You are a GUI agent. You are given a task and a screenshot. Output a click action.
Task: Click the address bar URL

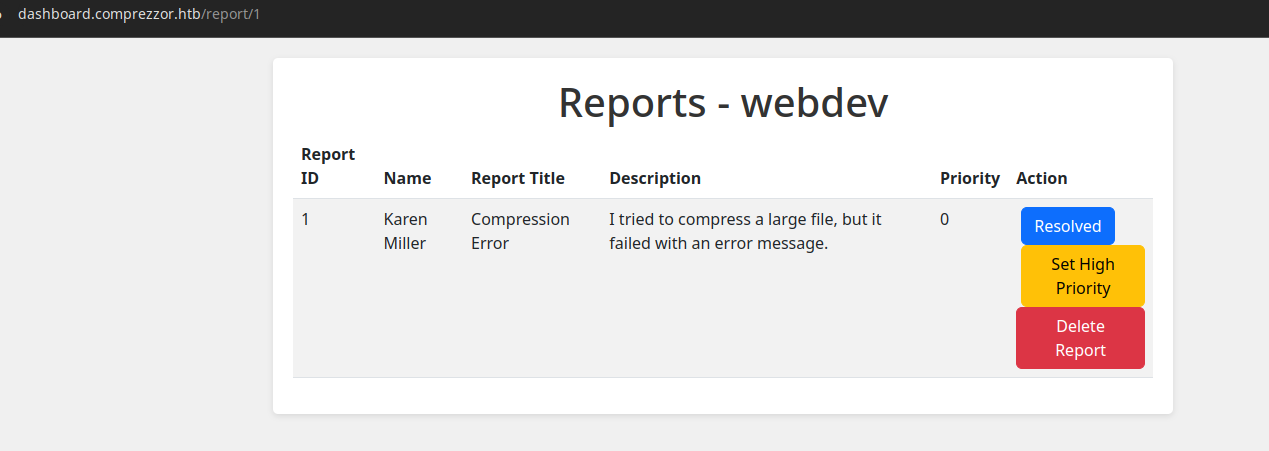139,15
